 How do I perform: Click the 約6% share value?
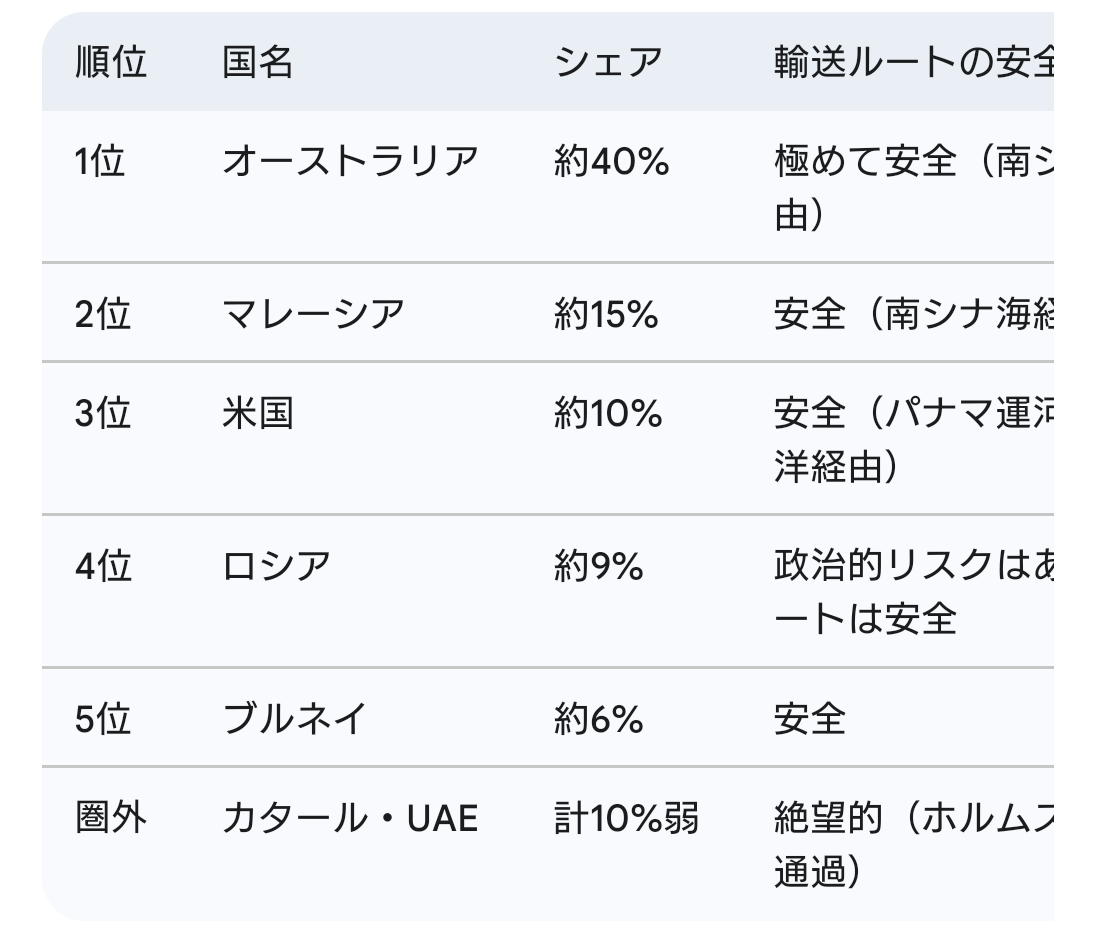point(598,719)
